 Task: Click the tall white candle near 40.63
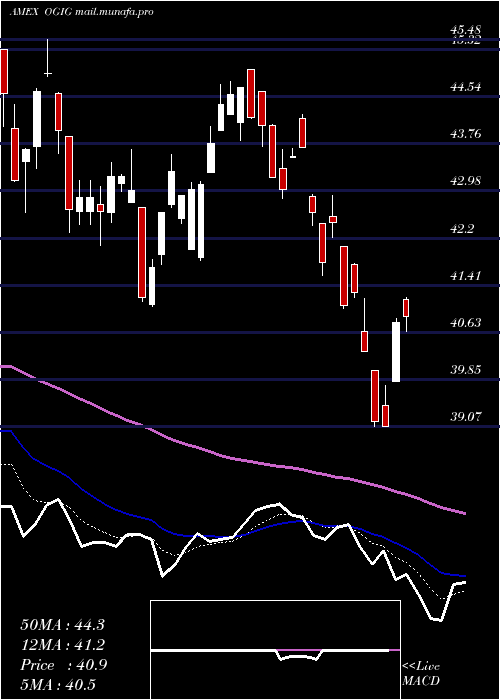click(x=396, y=352)
